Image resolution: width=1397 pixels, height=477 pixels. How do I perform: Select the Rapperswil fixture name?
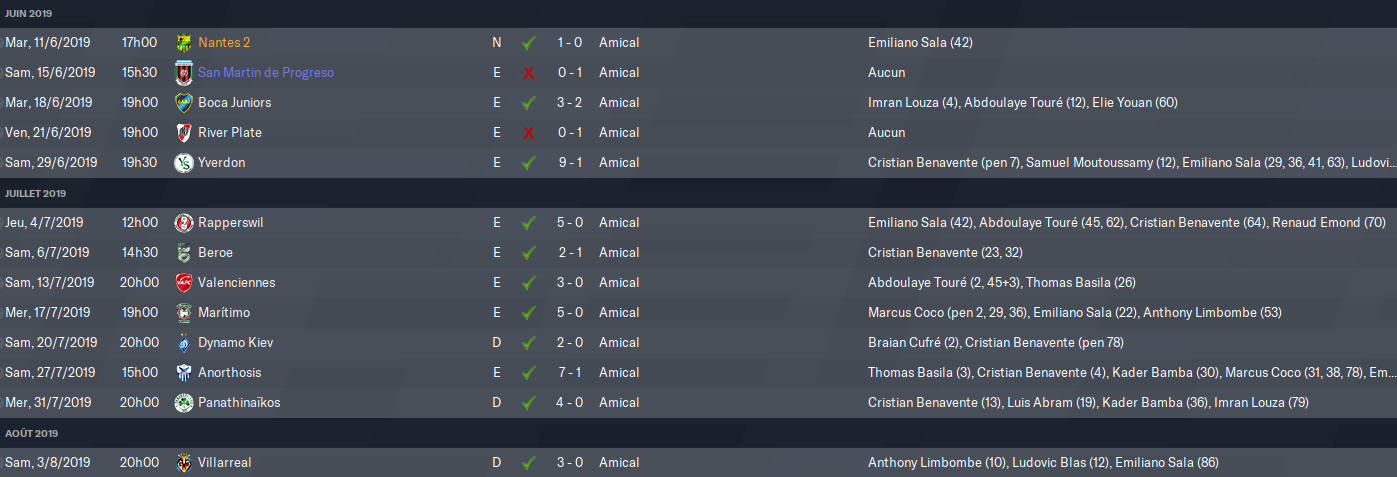[x=230, y=223]
